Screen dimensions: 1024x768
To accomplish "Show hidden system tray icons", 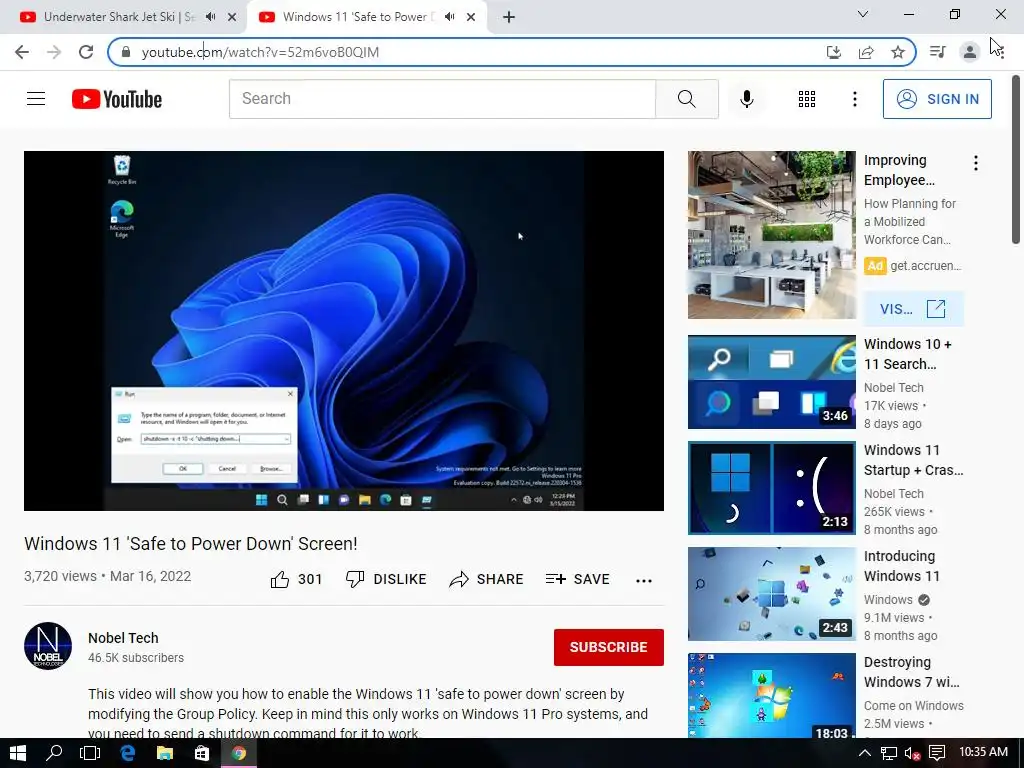I will 864,753.
